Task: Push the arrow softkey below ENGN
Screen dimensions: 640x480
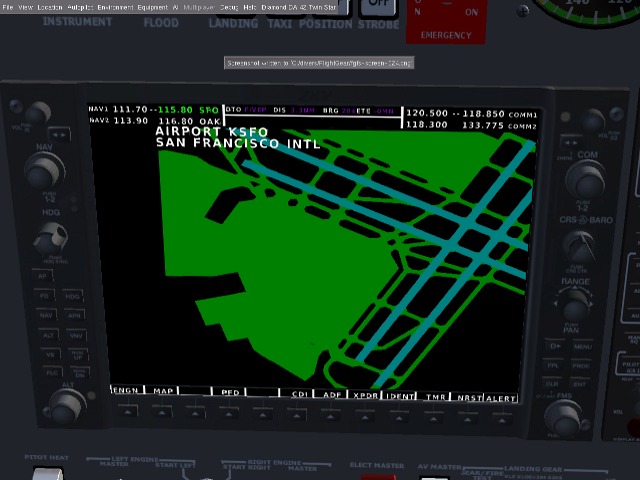Action: [x=128, y=411]
